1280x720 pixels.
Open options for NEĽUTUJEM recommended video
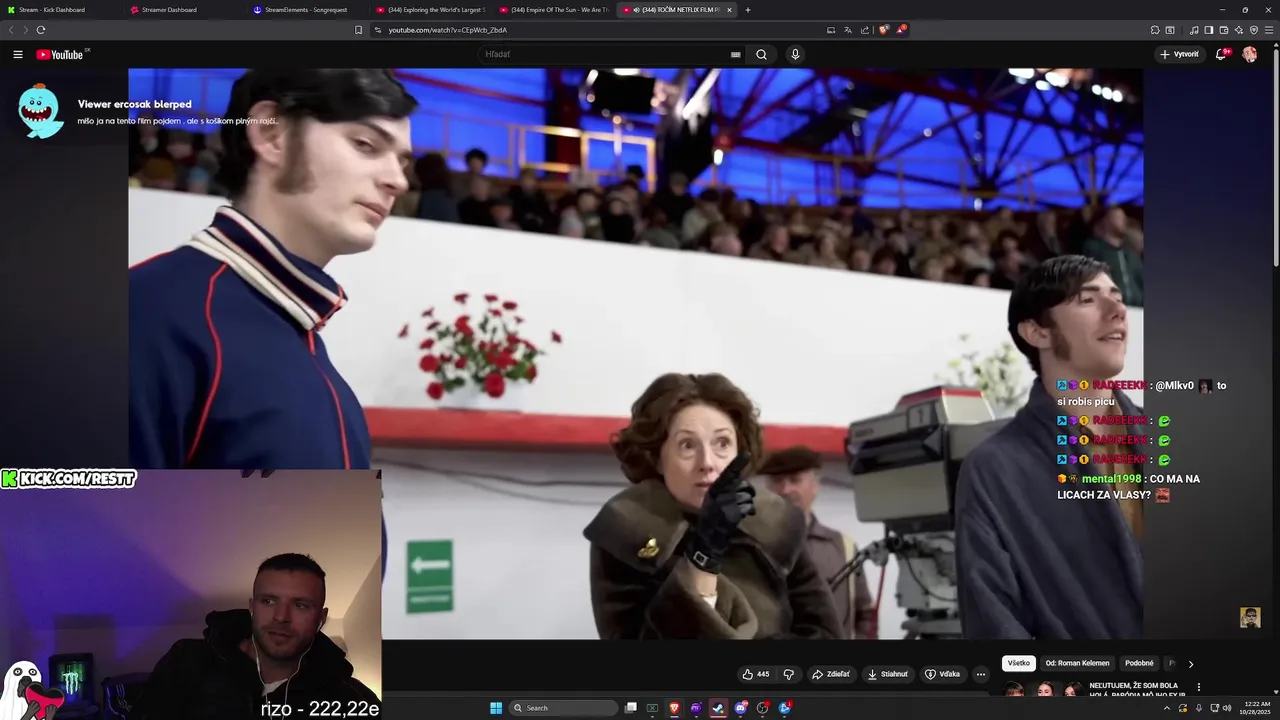click(x=1198, y=687)
